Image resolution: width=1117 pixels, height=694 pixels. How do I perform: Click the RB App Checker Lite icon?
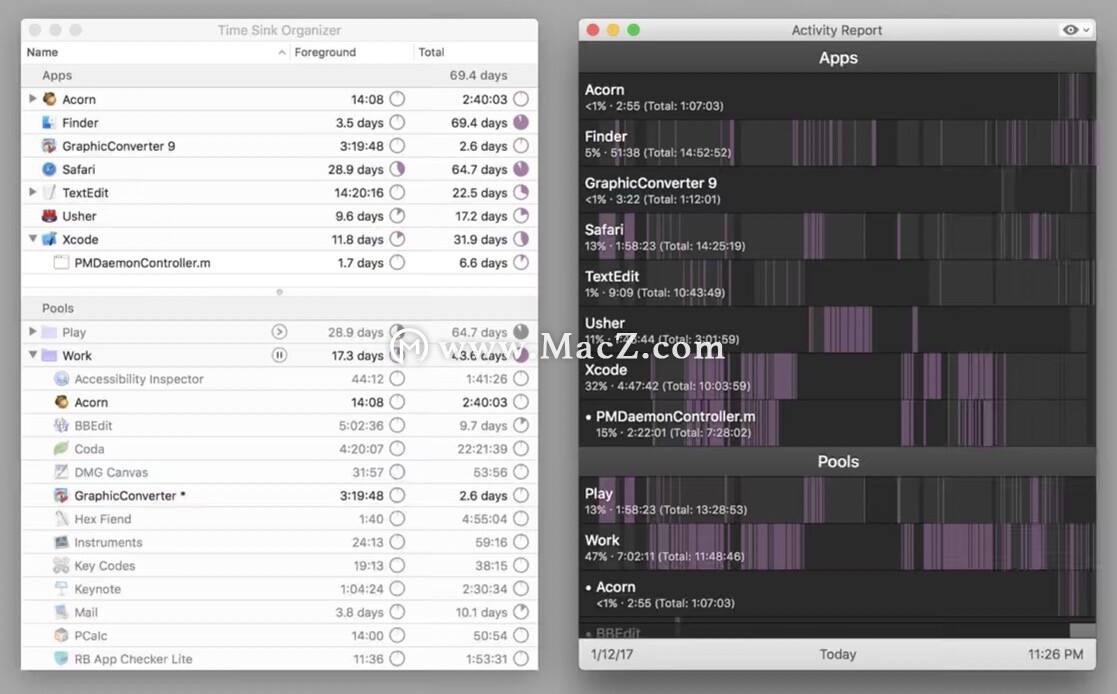[61, 659]
